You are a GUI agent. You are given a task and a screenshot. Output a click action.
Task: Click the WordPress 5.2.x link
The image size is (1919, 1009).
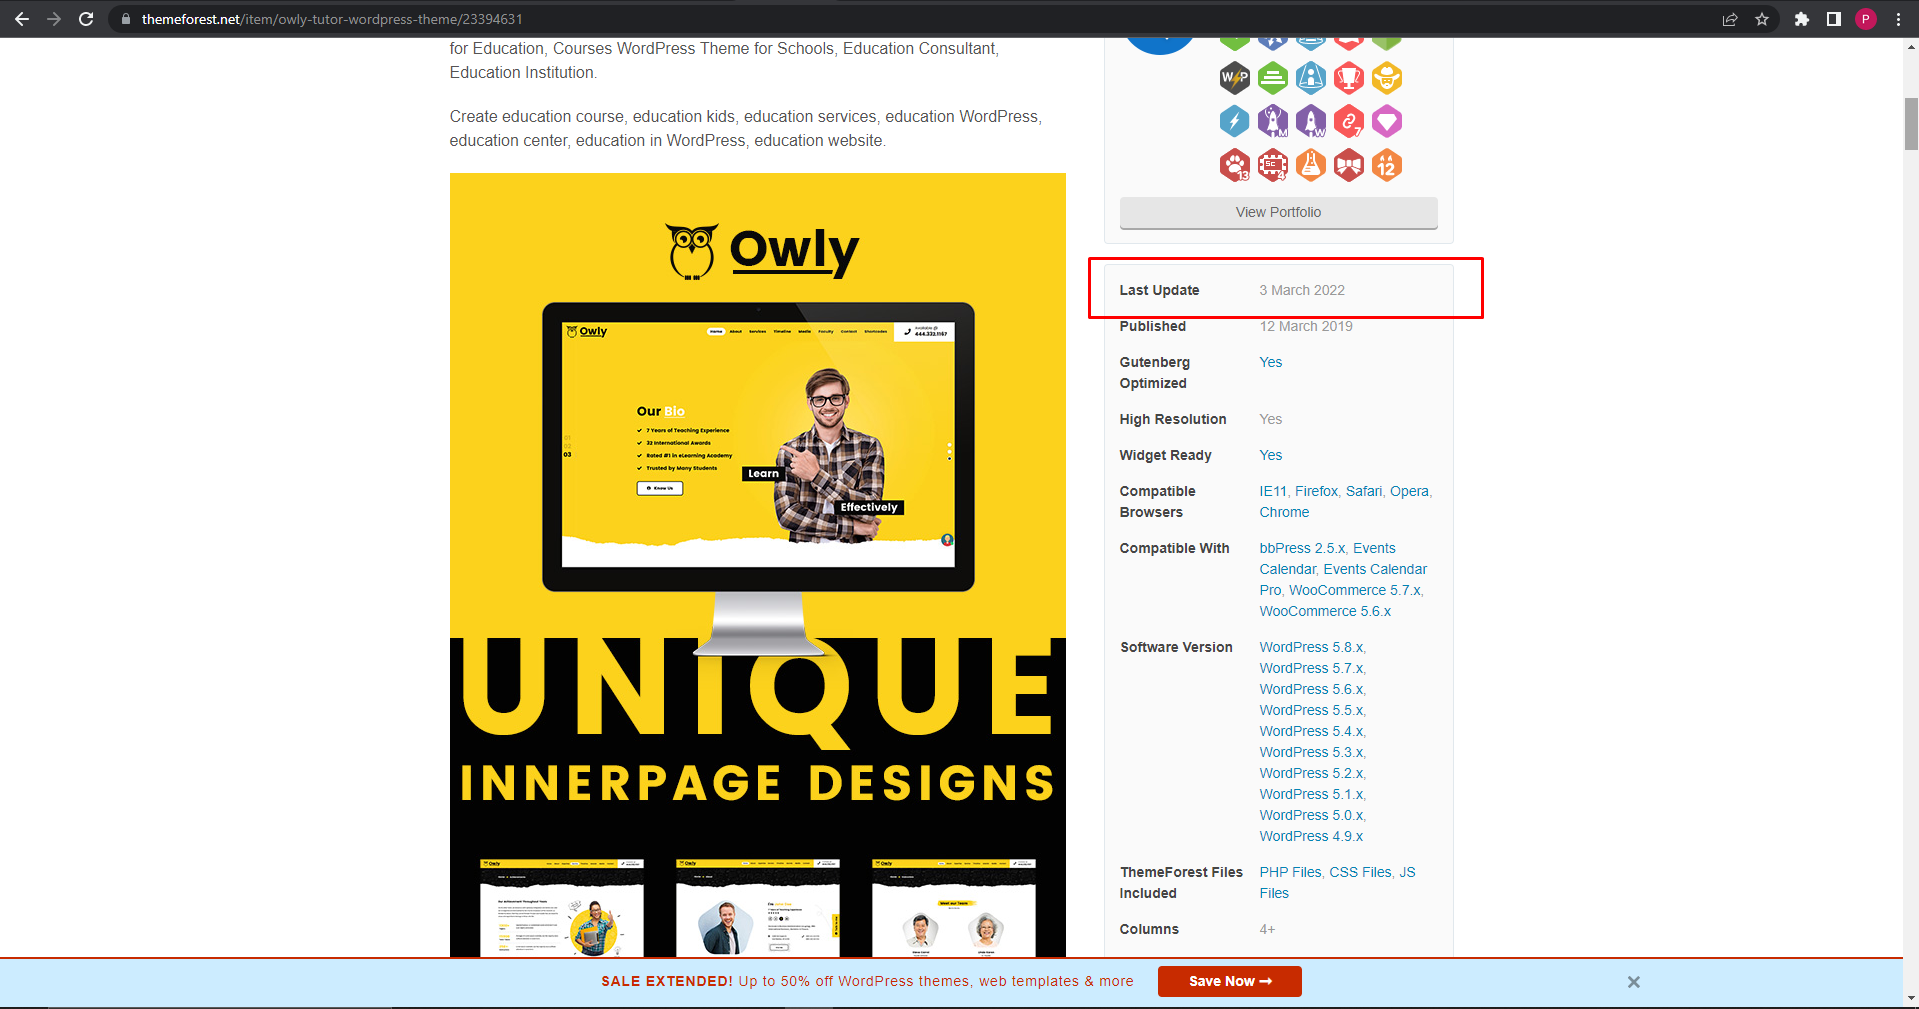click(x=1311, y=773)
